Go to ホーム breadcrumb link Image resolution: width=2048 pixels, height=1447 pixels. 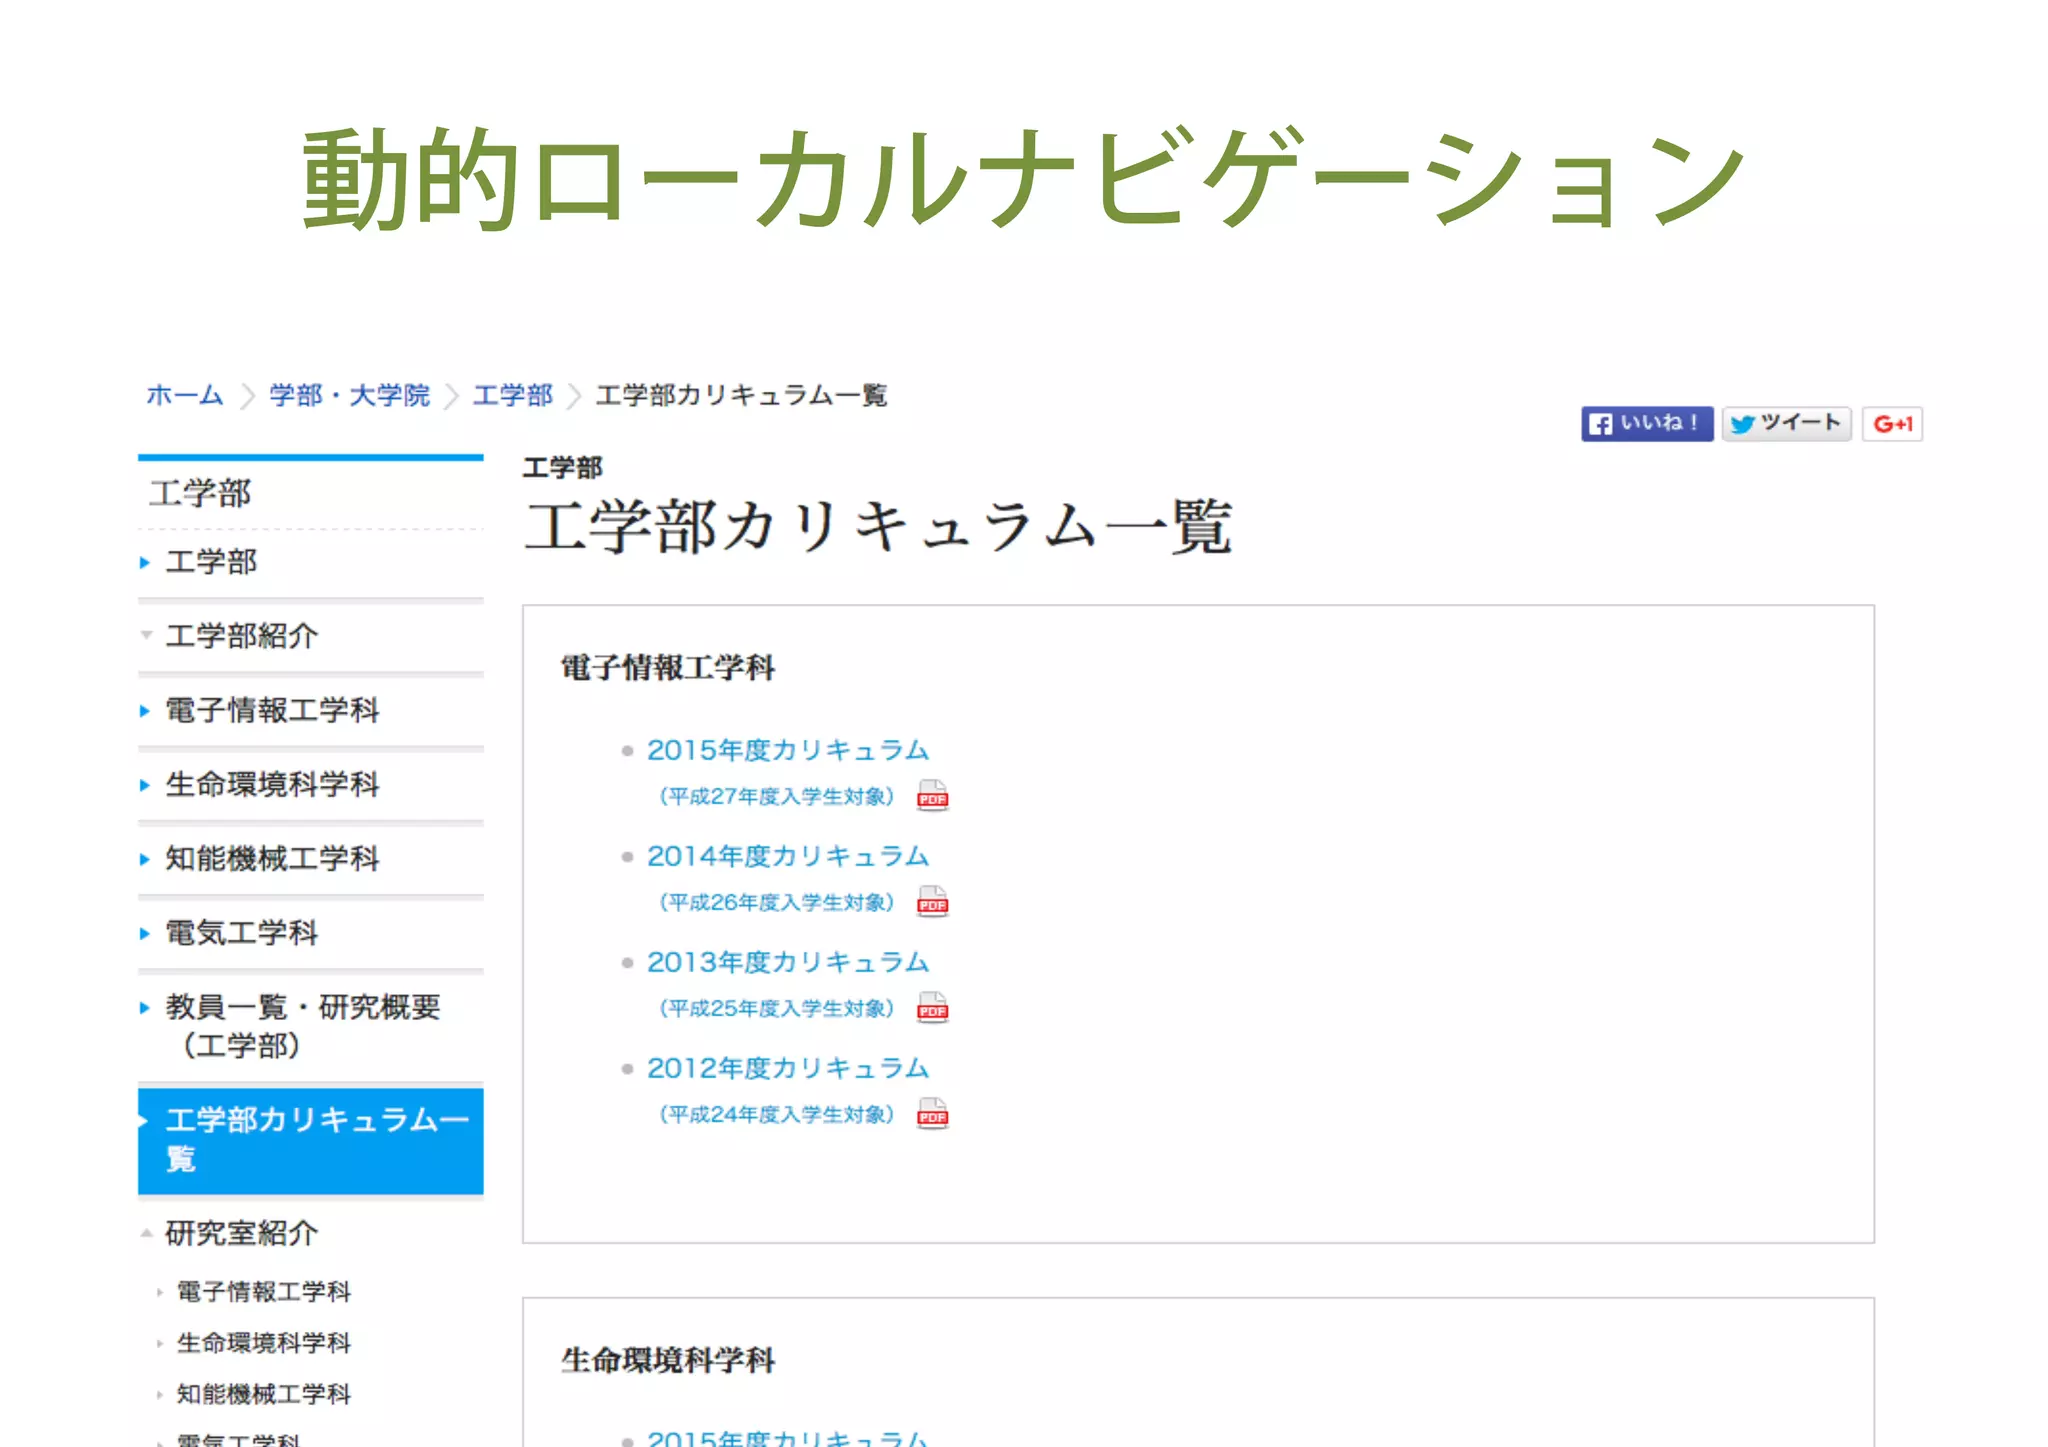pyautogui.click(x=185, y=395)
